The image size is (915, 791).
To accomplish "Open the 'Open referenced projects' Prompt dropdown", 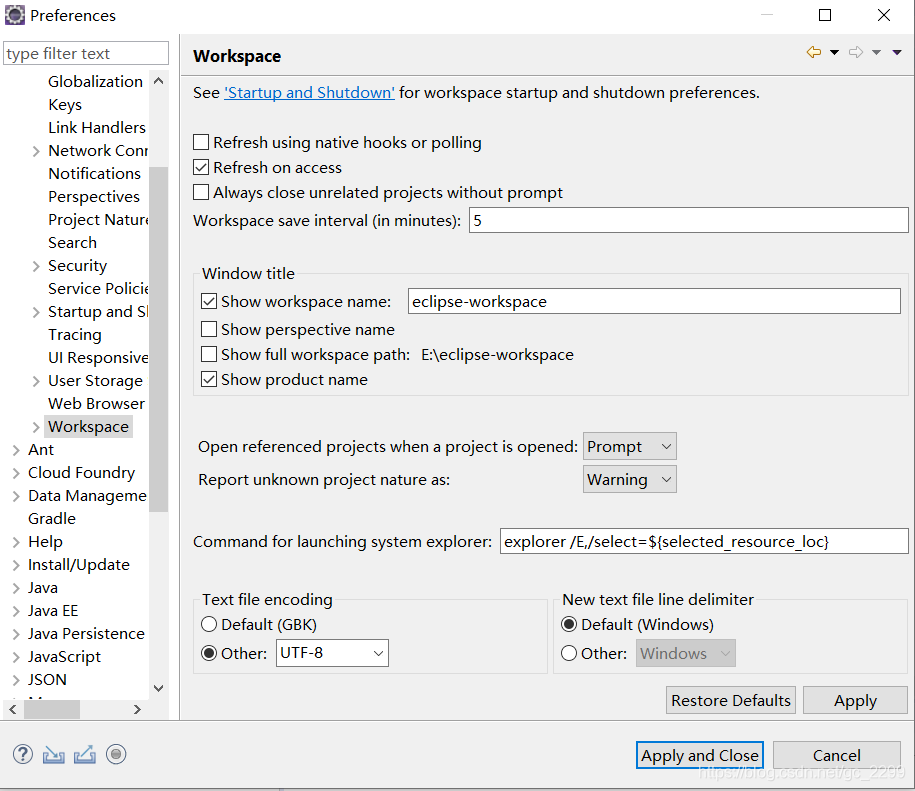I will tap(629, 446).
